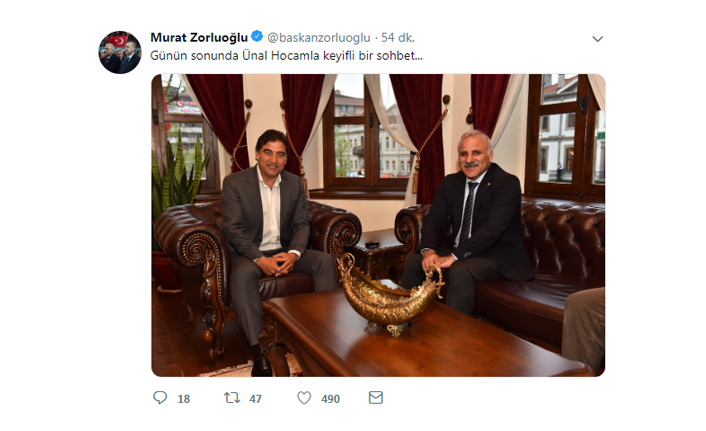Screen dimensions: 706x431
Task: Open the Murat Zorluoğlu display name link
Action: [199, 37]
